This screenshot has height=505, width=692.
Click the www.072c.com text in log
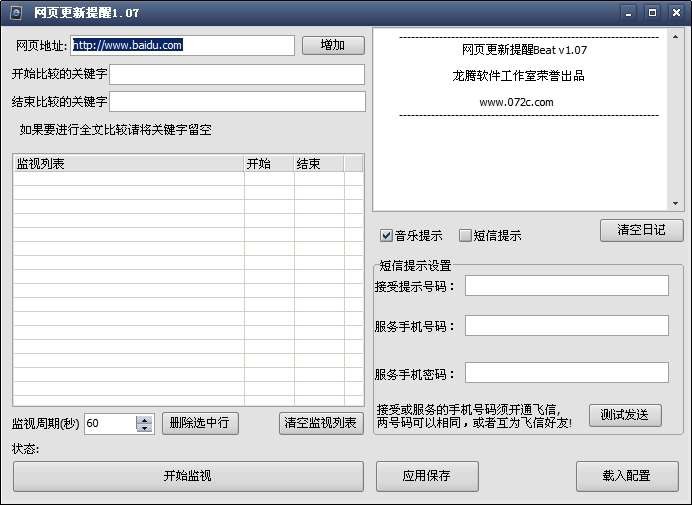click(516, 102)
